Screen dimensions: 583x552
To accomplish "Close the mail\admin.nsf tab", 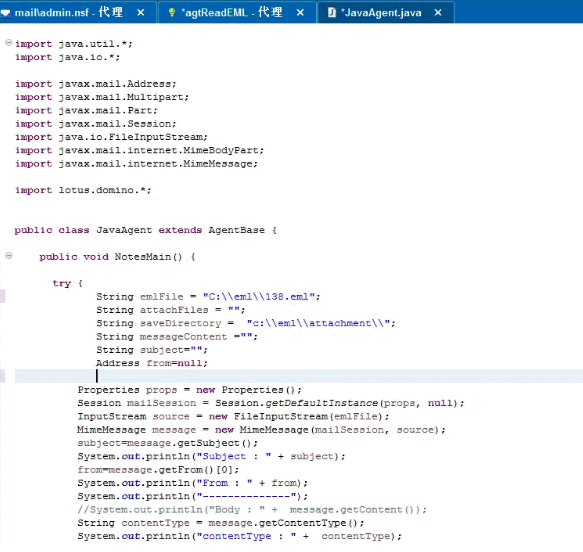I will click(141, 13).
